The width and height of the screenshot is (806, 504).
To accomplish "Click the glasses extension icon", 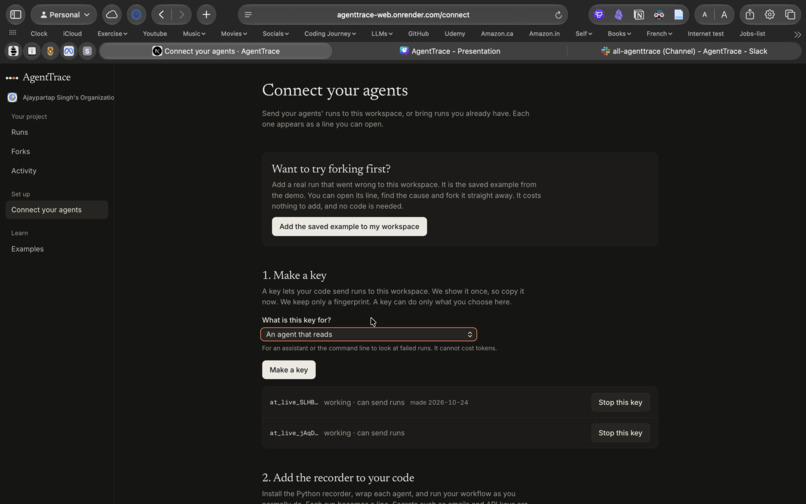I will click(658, 14).
